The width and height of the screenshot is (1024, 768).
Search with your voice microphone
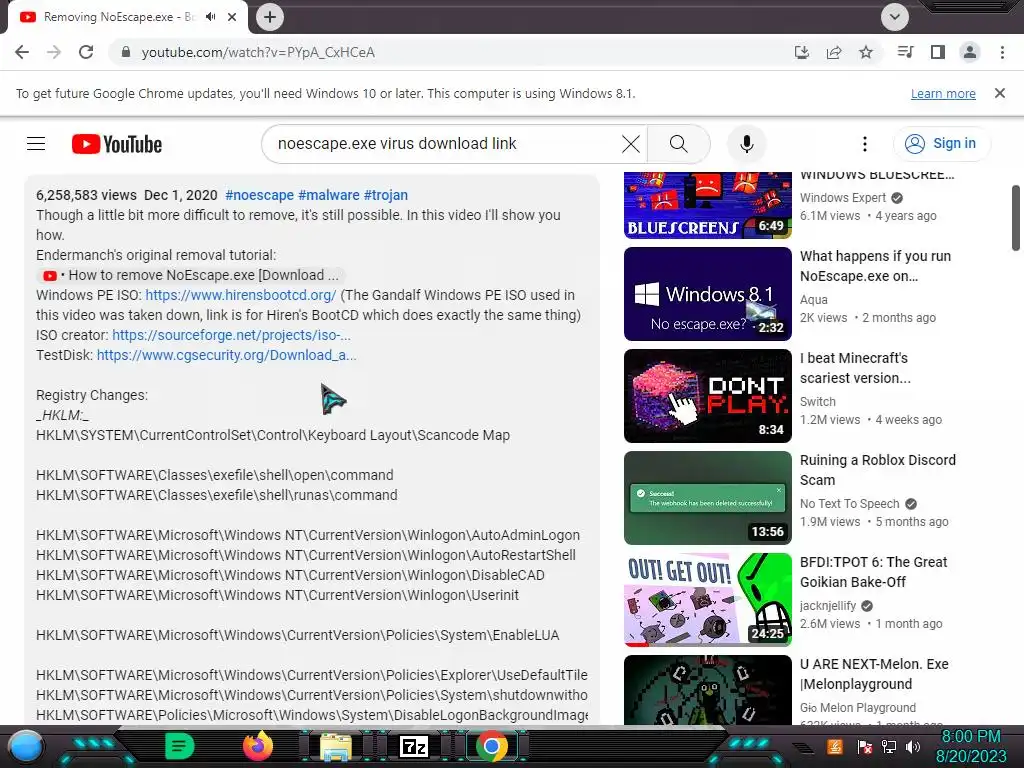tap(746, 144)
